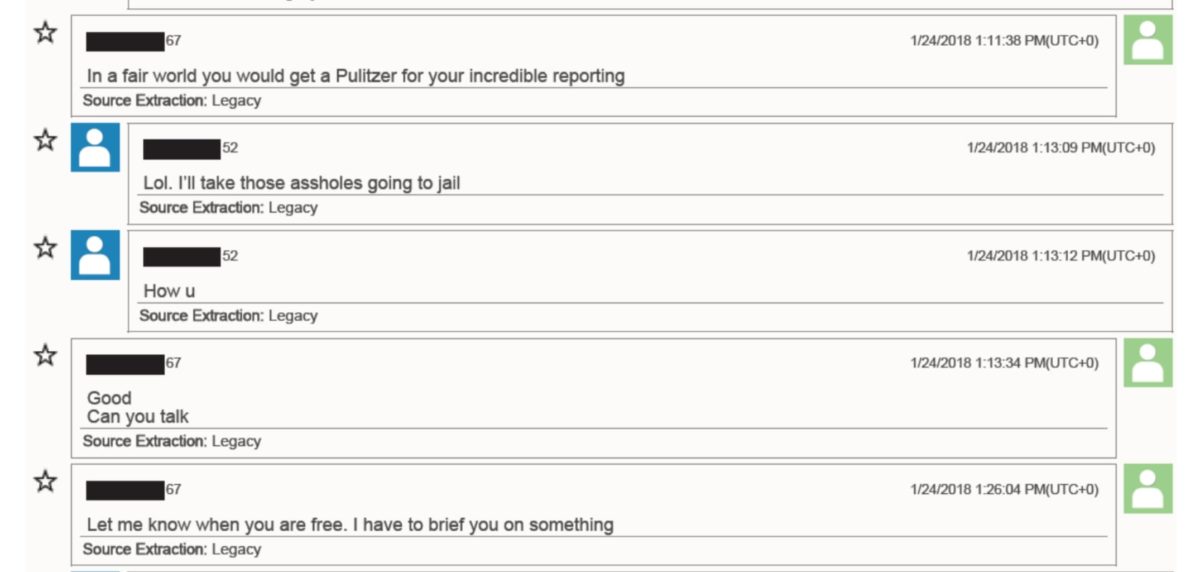This screenshot has height=572, width=1200.
Task: Click green avatar beside 'Can you talk' message
Action: click(x=1148, y=362)
